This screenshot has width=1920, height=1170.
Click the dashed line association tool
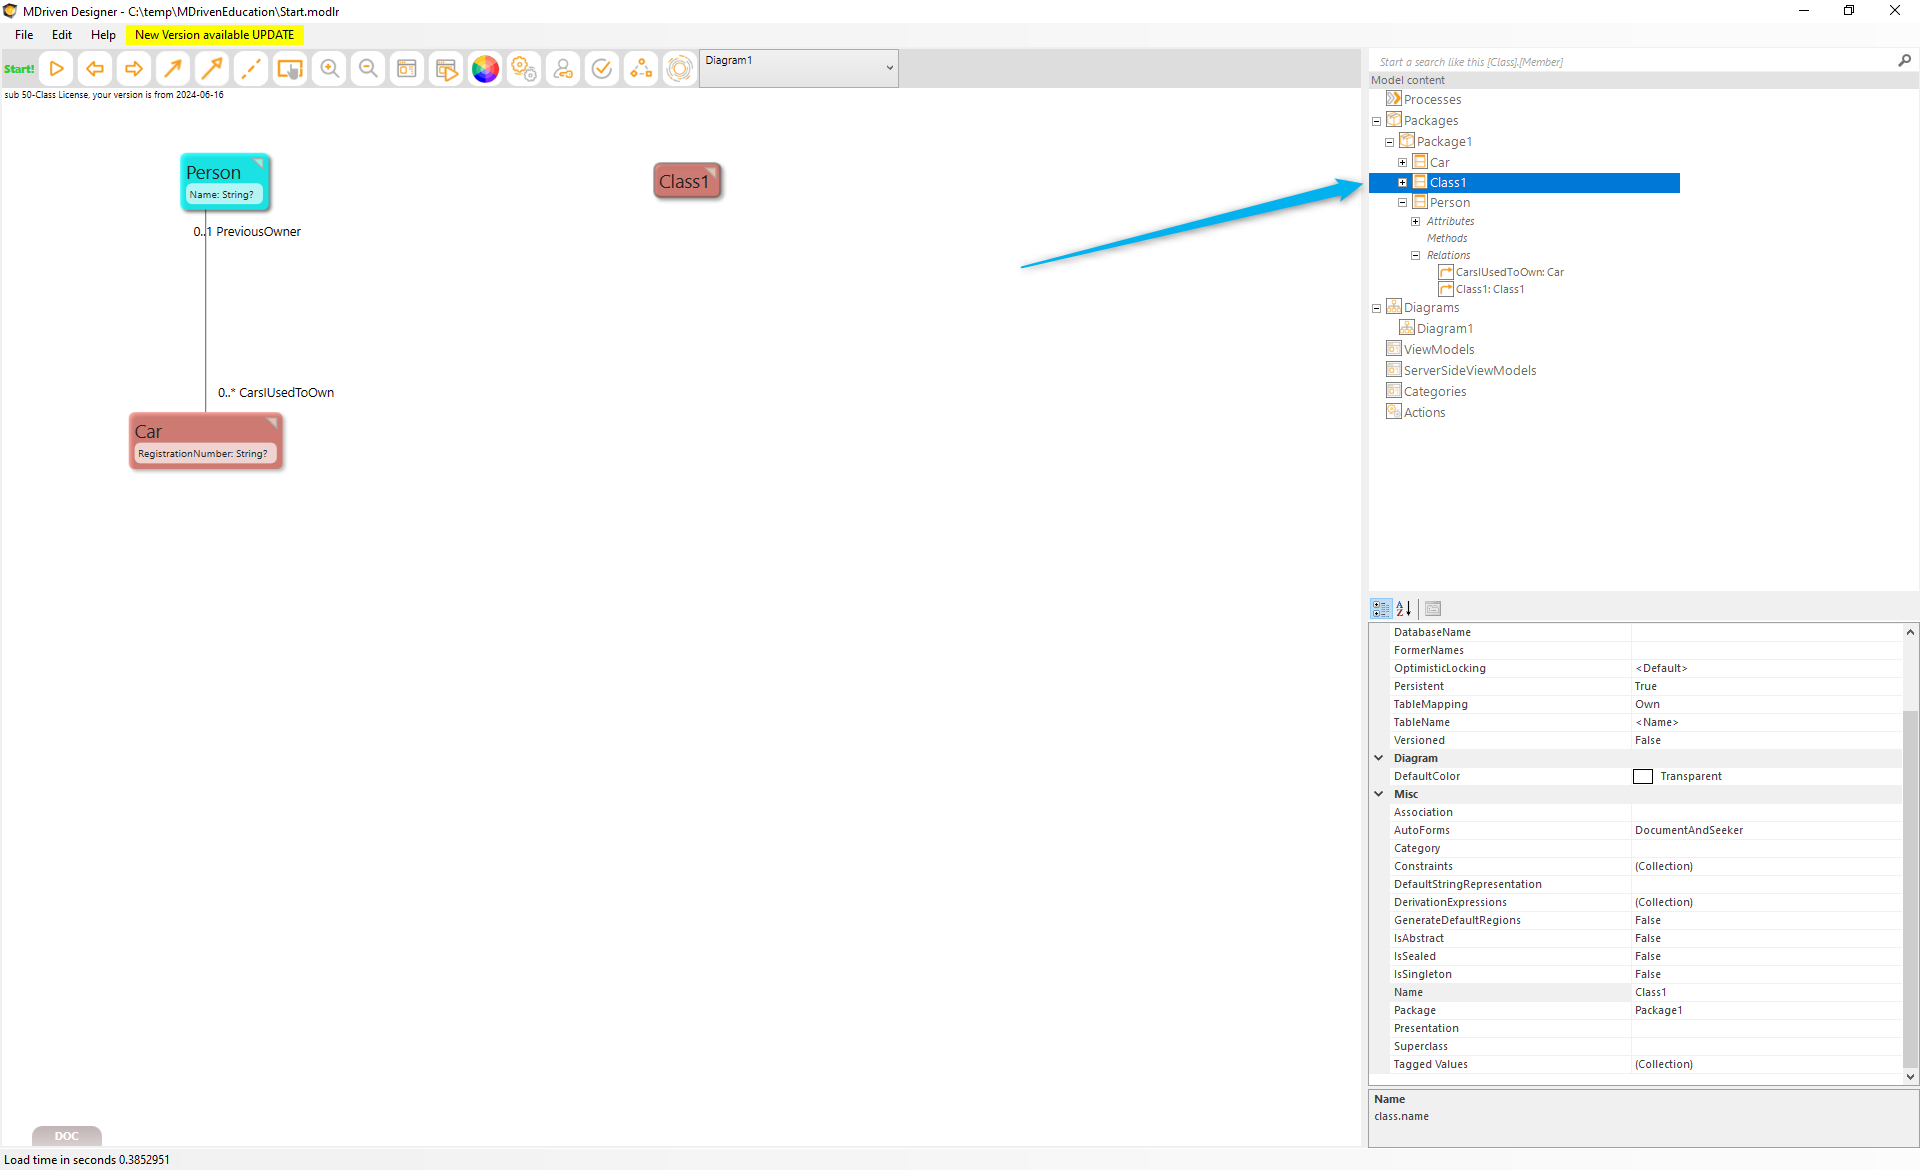tap(251, 69)
